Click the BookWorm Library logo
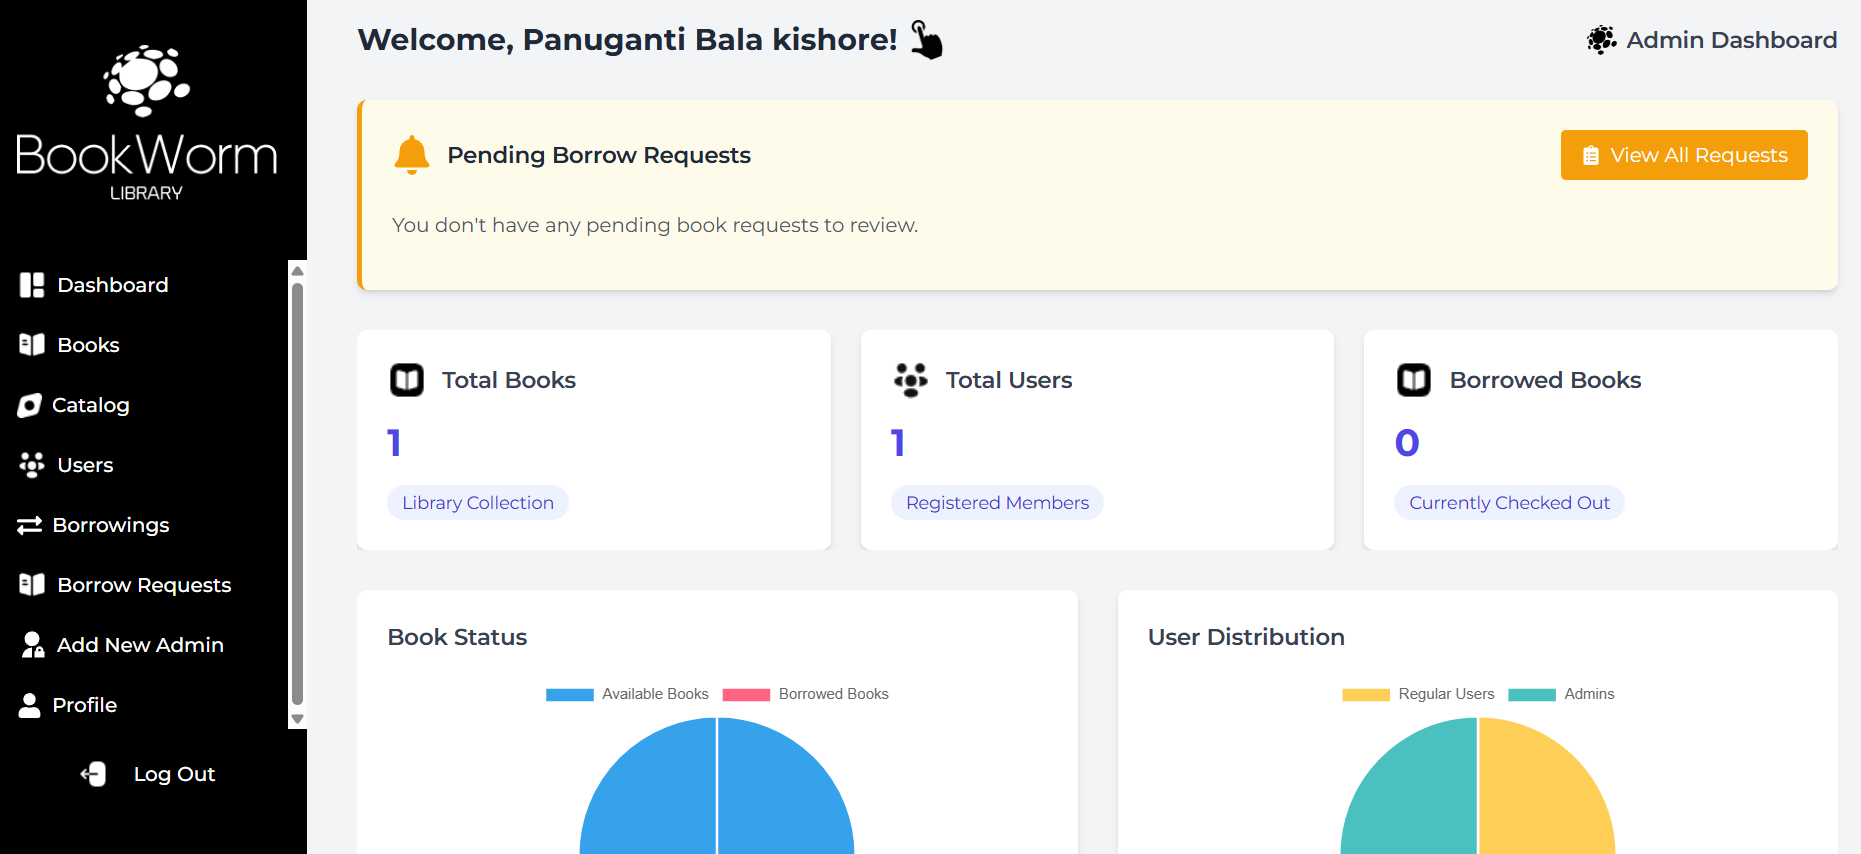 [x=146, y=123]
